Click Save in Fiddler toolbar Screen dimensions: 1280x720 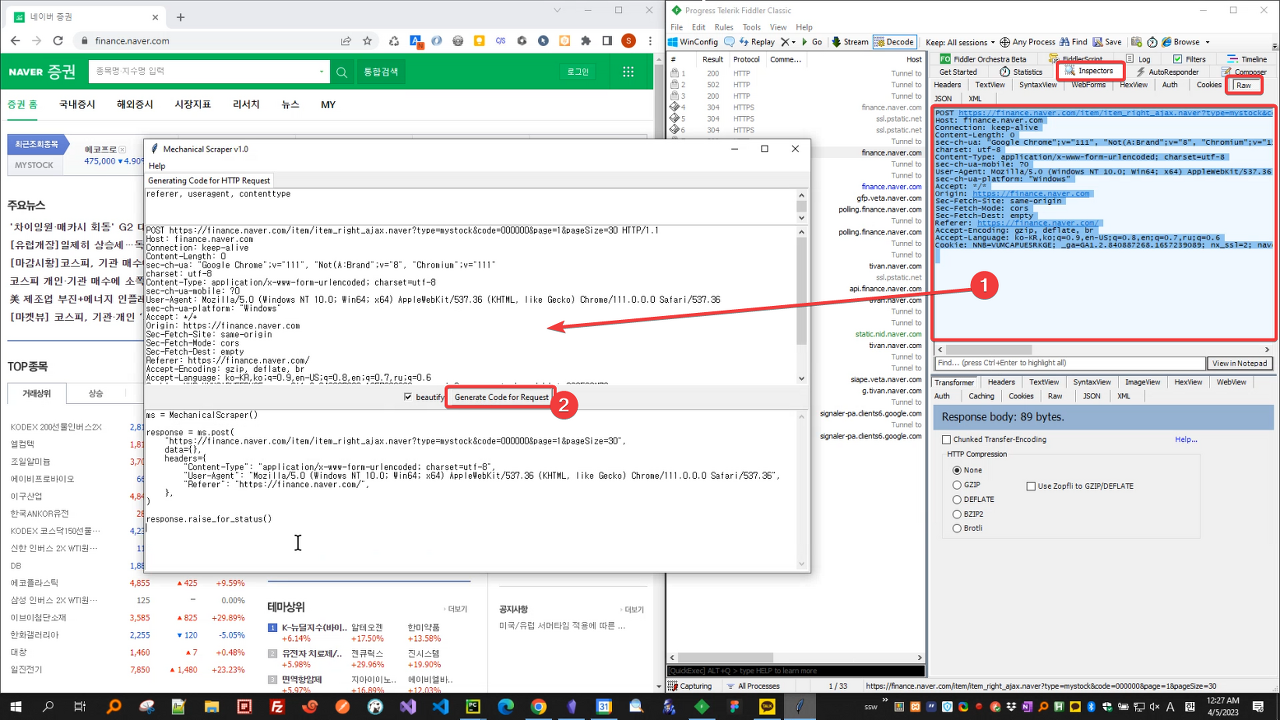pos(1107,42)
